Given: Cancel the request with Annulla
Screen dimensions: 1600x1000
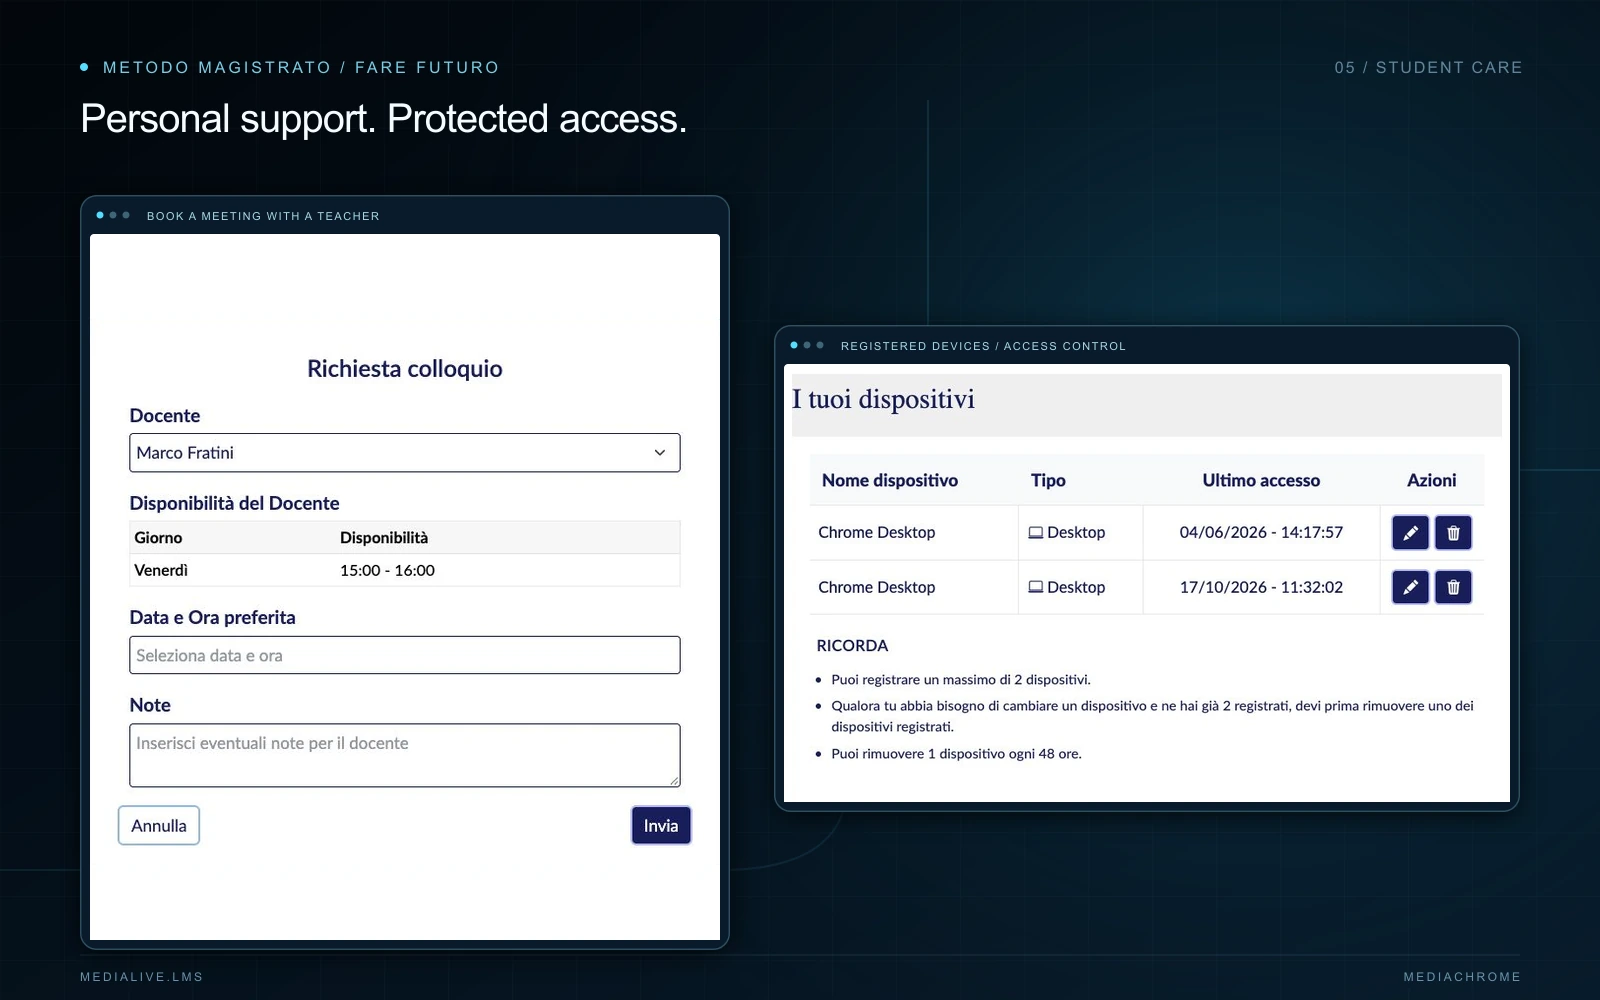Looking at the screenshot, I should [x=159, y=826].
